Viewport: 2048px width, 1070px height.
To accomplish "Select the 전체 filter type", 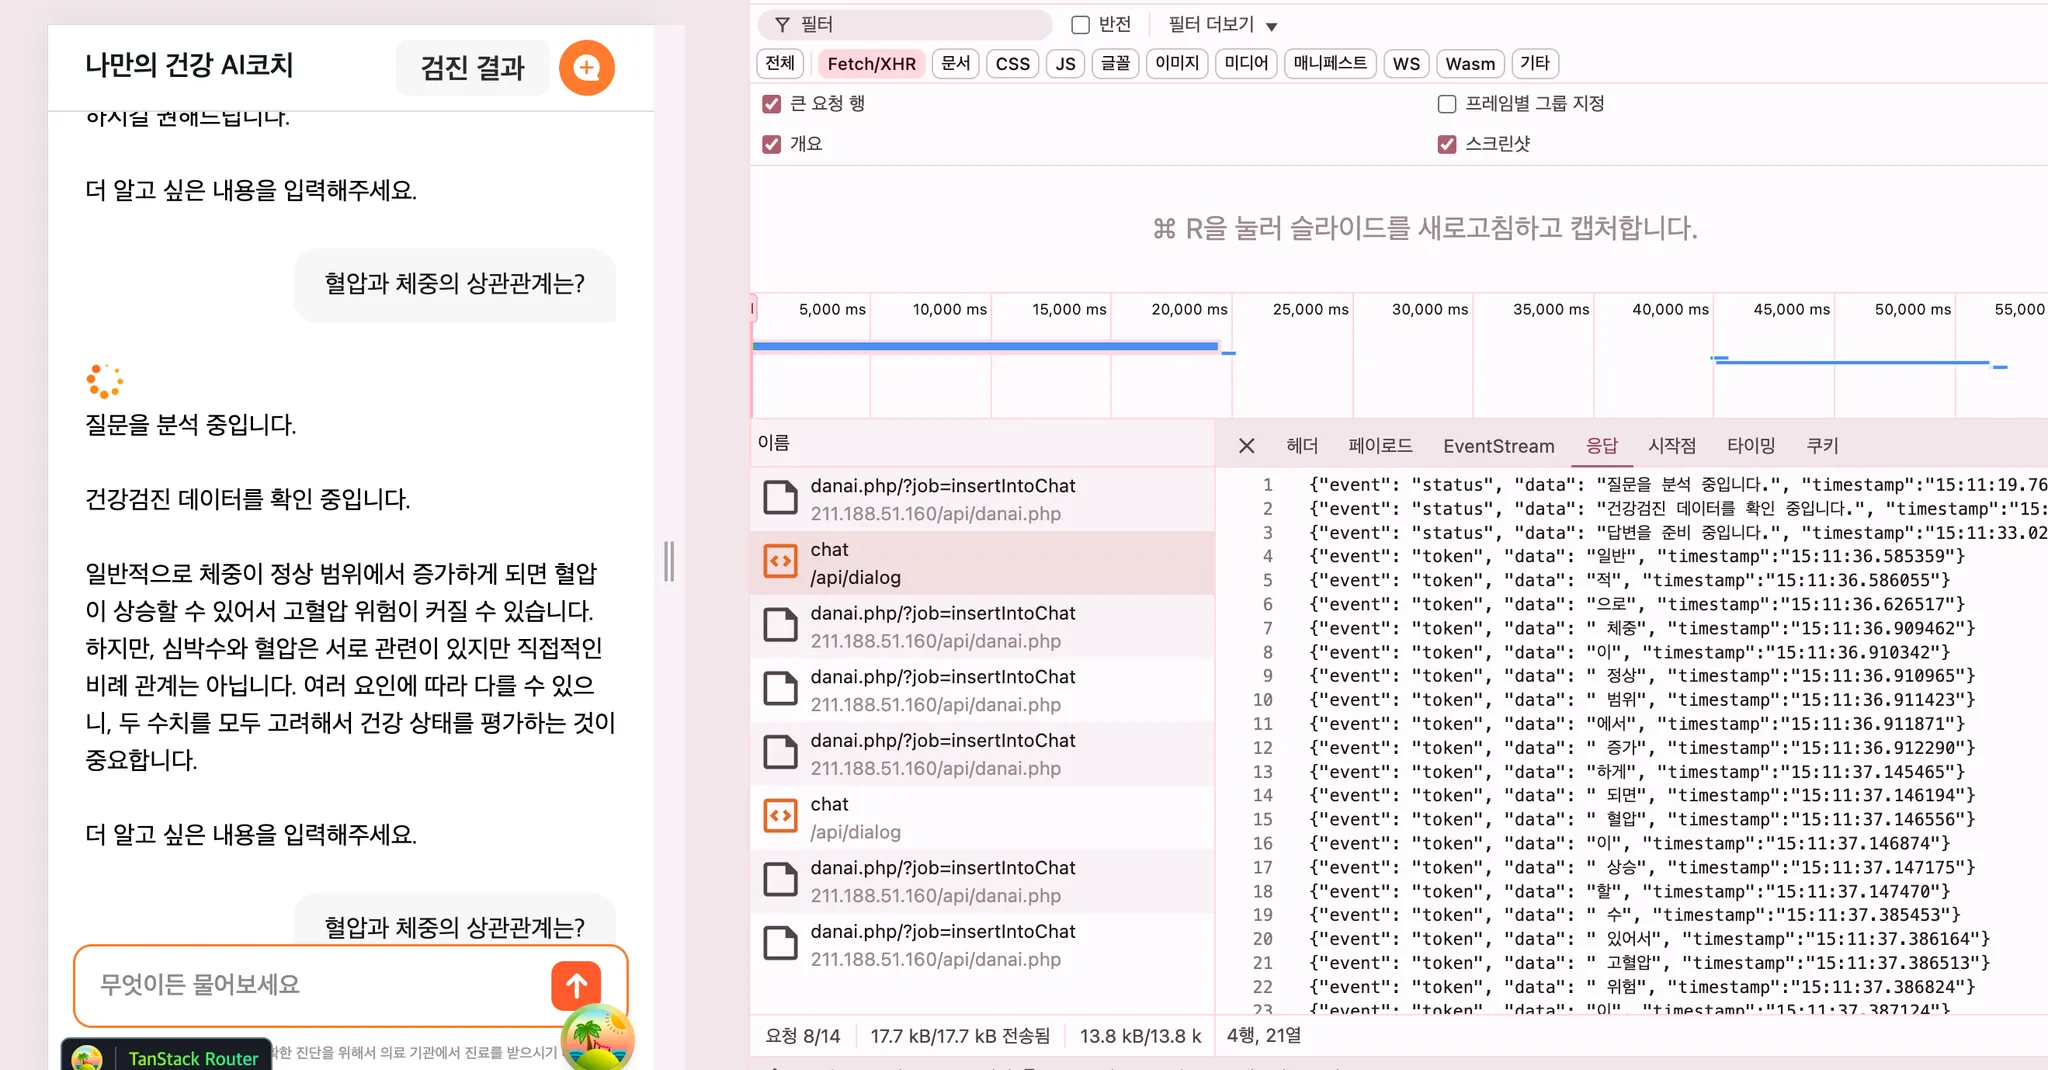I will (780, 63).
